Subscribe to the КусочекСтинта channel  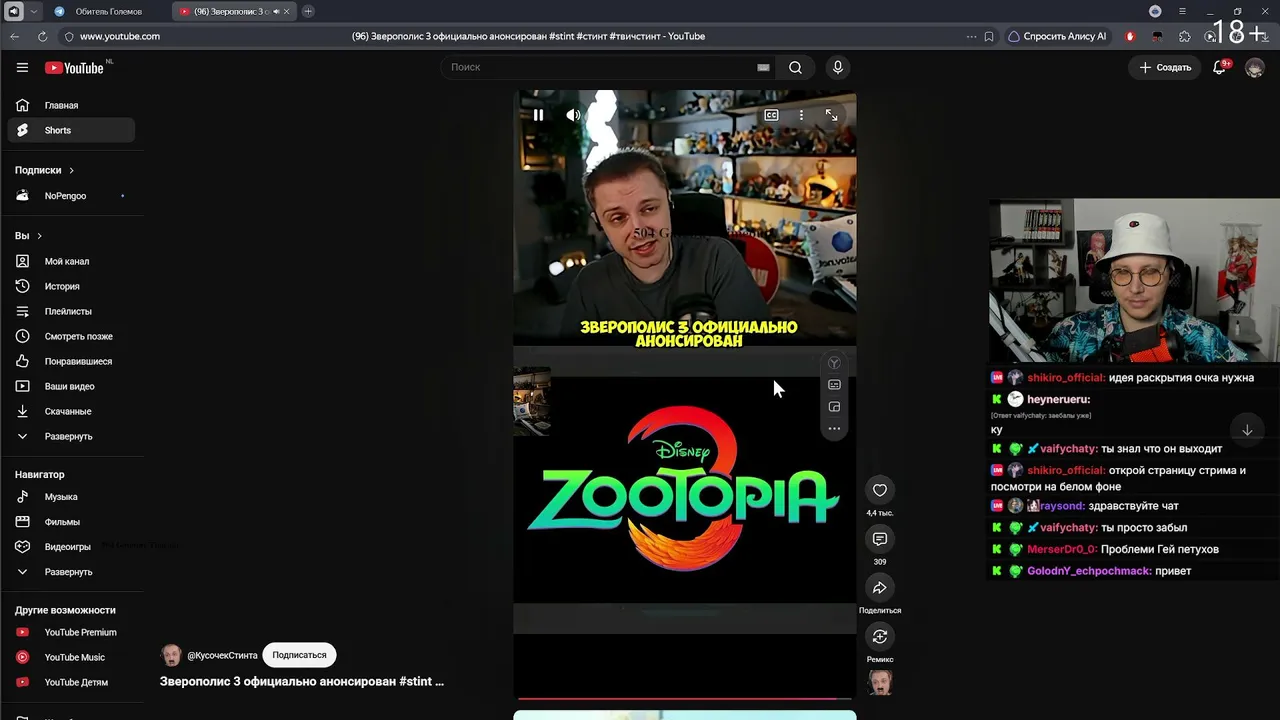[299, 655]
